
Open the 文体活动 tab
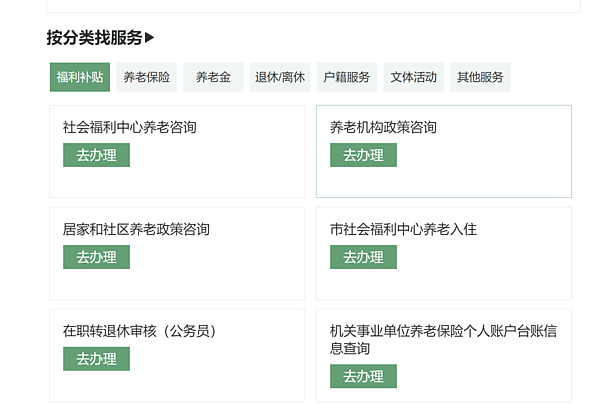pos(413,77)
